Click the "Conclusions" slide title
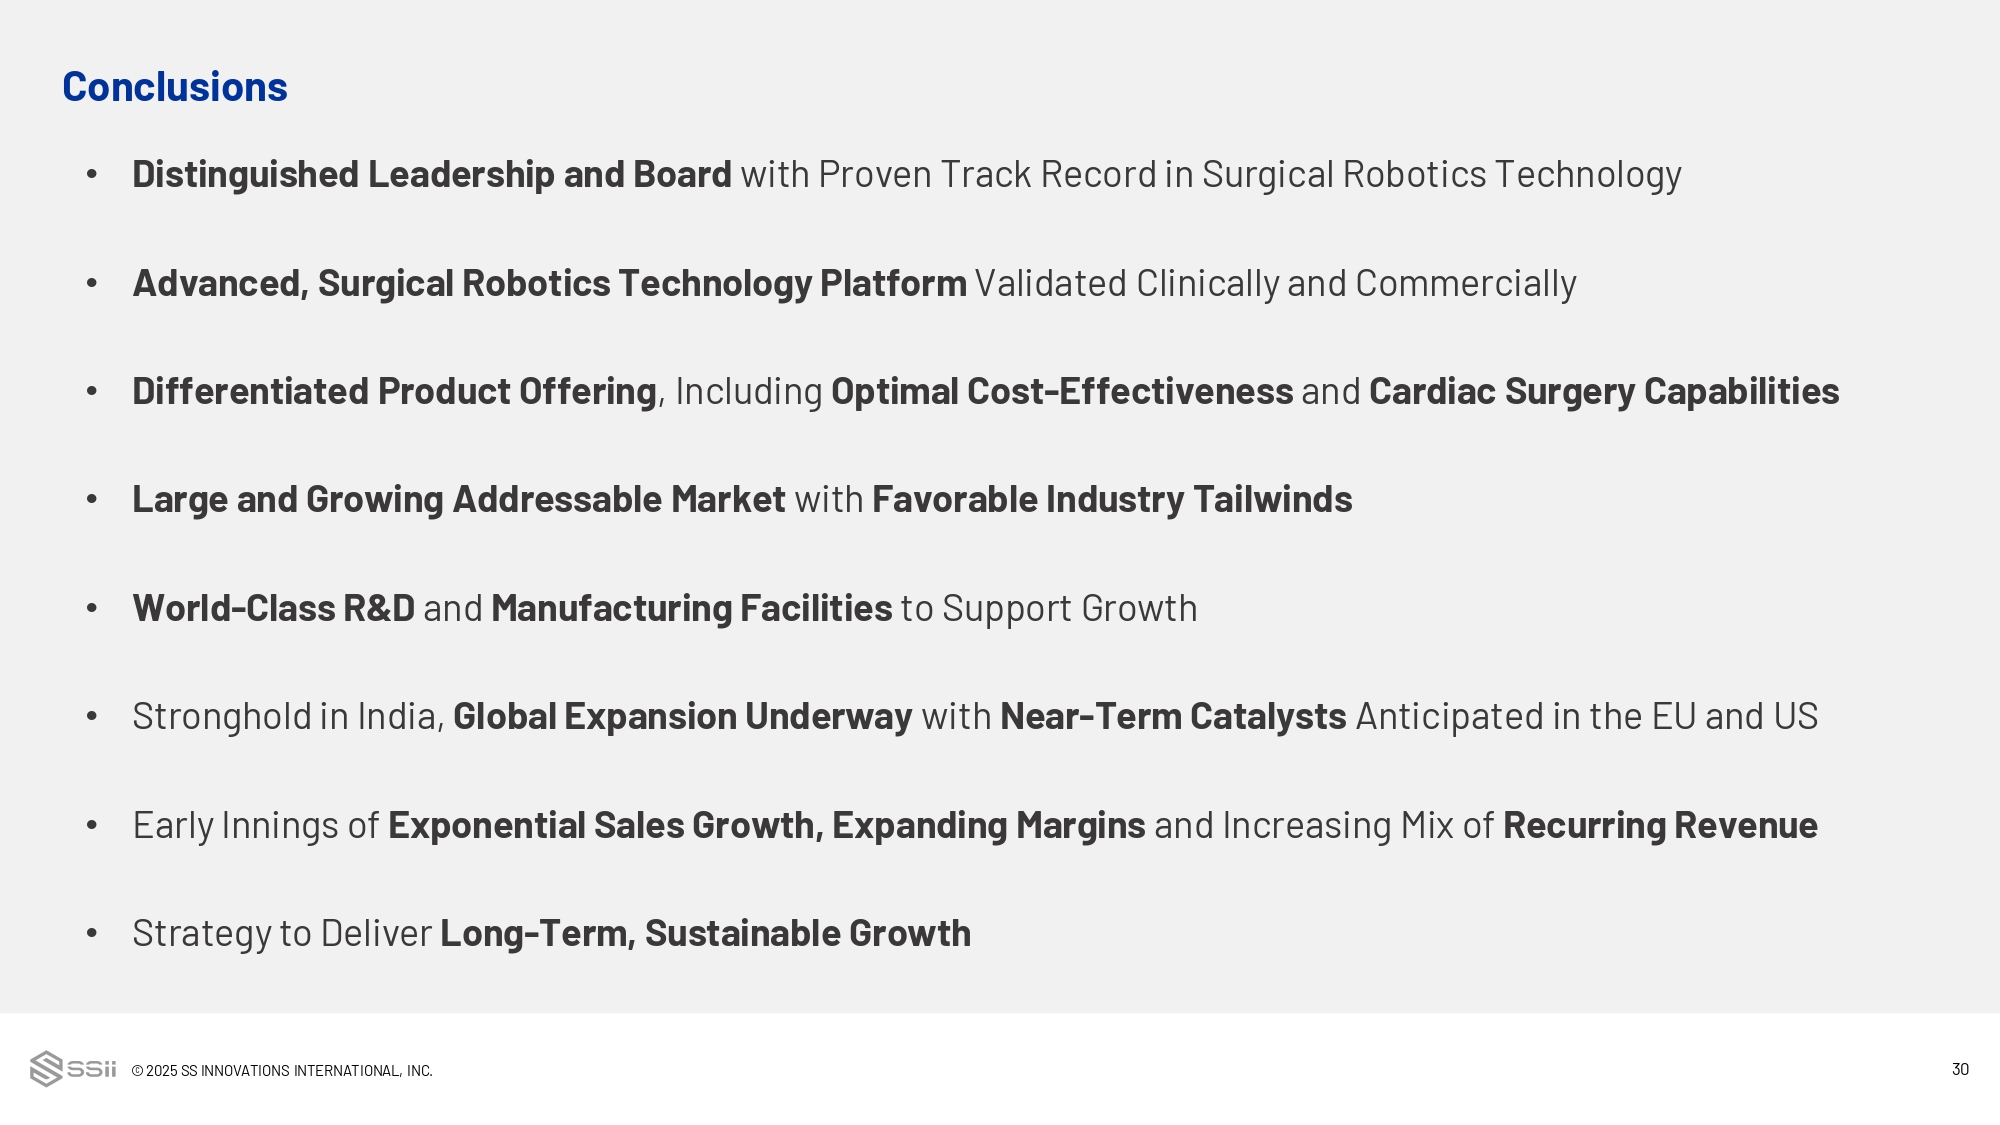 (175, 87)
